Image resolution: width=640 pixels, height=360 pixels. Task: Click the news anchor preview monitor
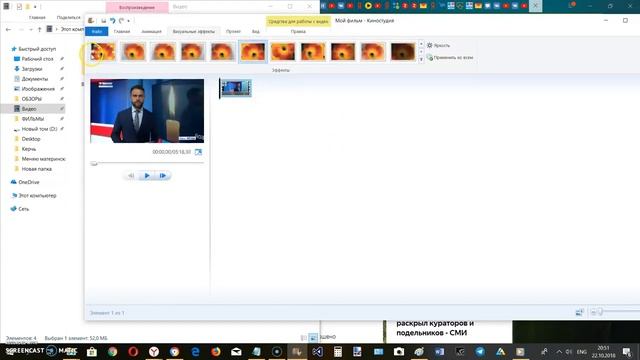click(x=147, y=111)
